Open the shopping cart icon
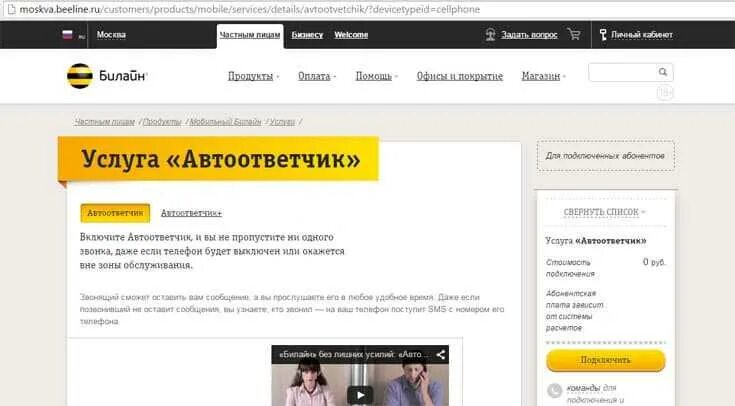The height and width of the screenshot is (406, 735). (574, 34)
